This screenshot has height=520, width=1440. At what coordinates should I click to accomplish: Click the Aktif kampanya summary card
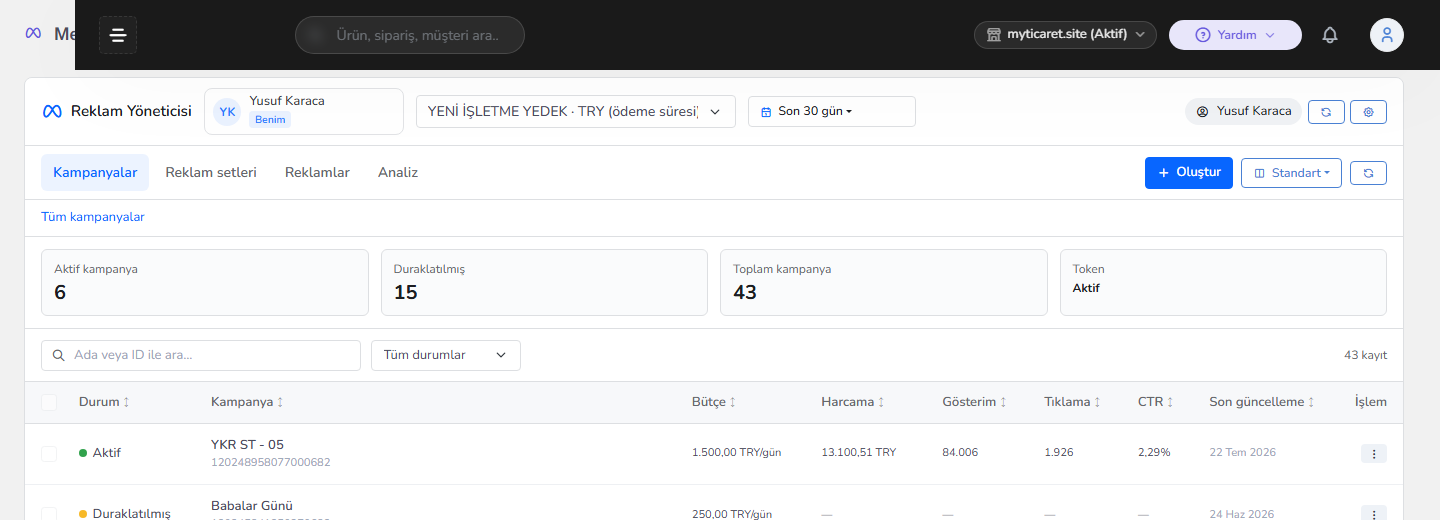pyautogui.click(x=205, y=283)
